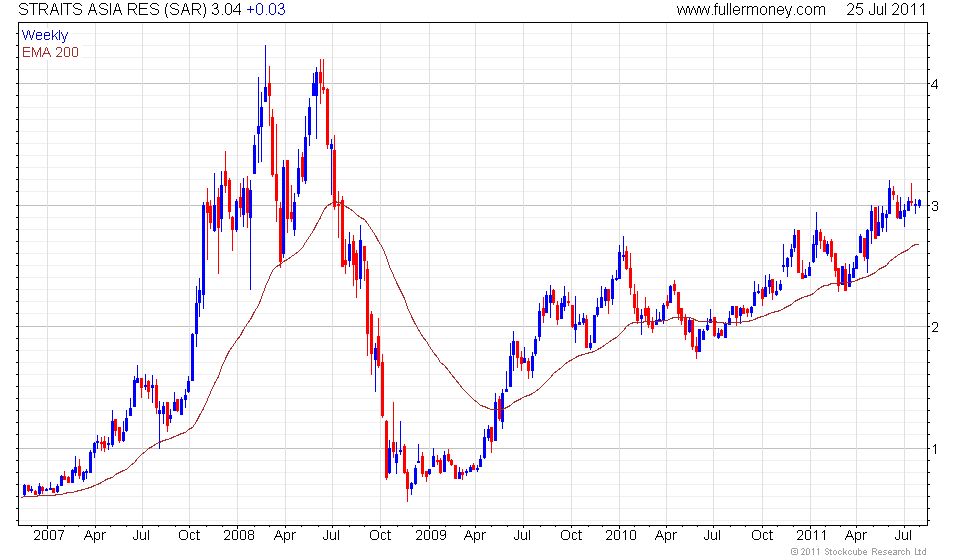Screen dimensions: 980x560
Task: Click the y-axis label '3'
Action: point(934,206)
